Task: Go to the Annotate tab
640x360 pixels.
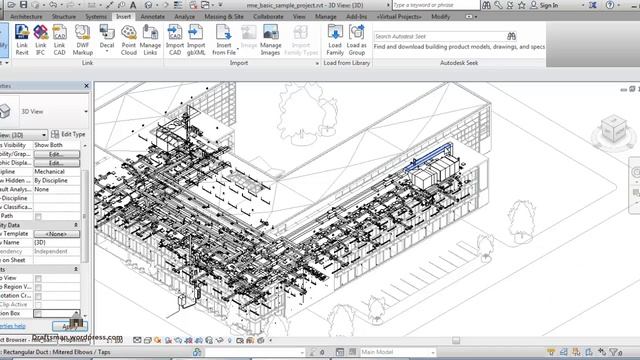Action: [153, 16]
